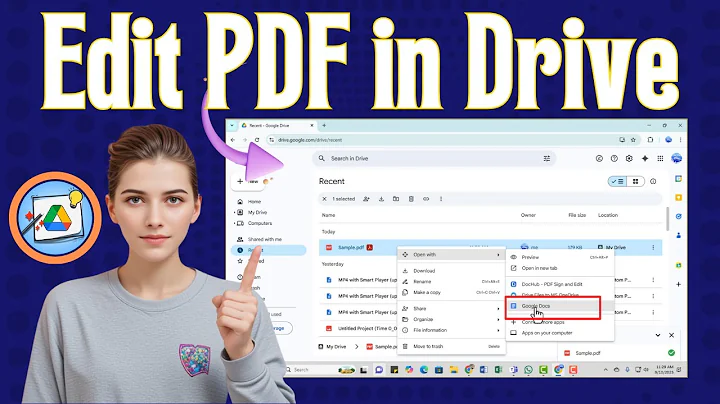The width and height of the screenshot is (720, 404).
Task: Open Keep in the side panel
Action: coord(678,197)
